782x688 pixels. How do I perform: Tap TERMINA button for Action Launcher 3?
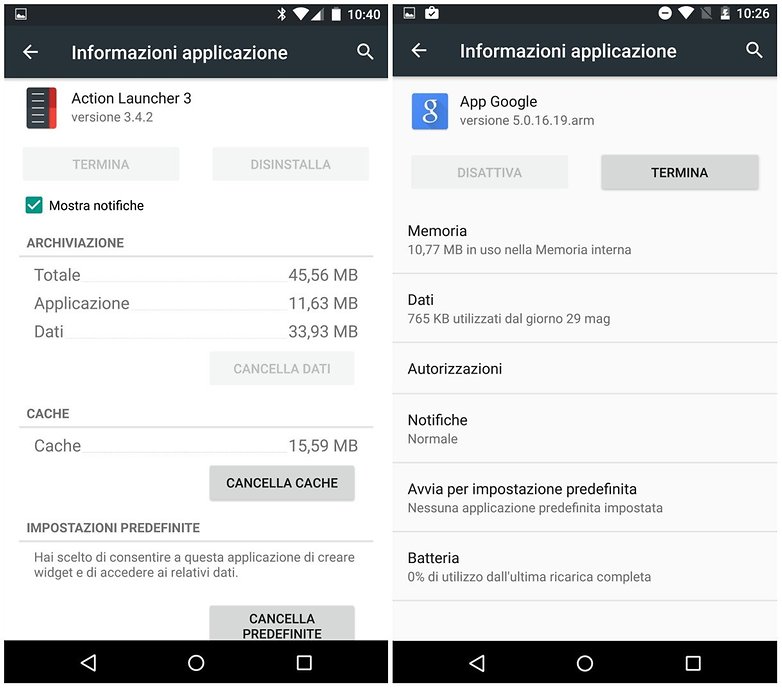point(101,164)
